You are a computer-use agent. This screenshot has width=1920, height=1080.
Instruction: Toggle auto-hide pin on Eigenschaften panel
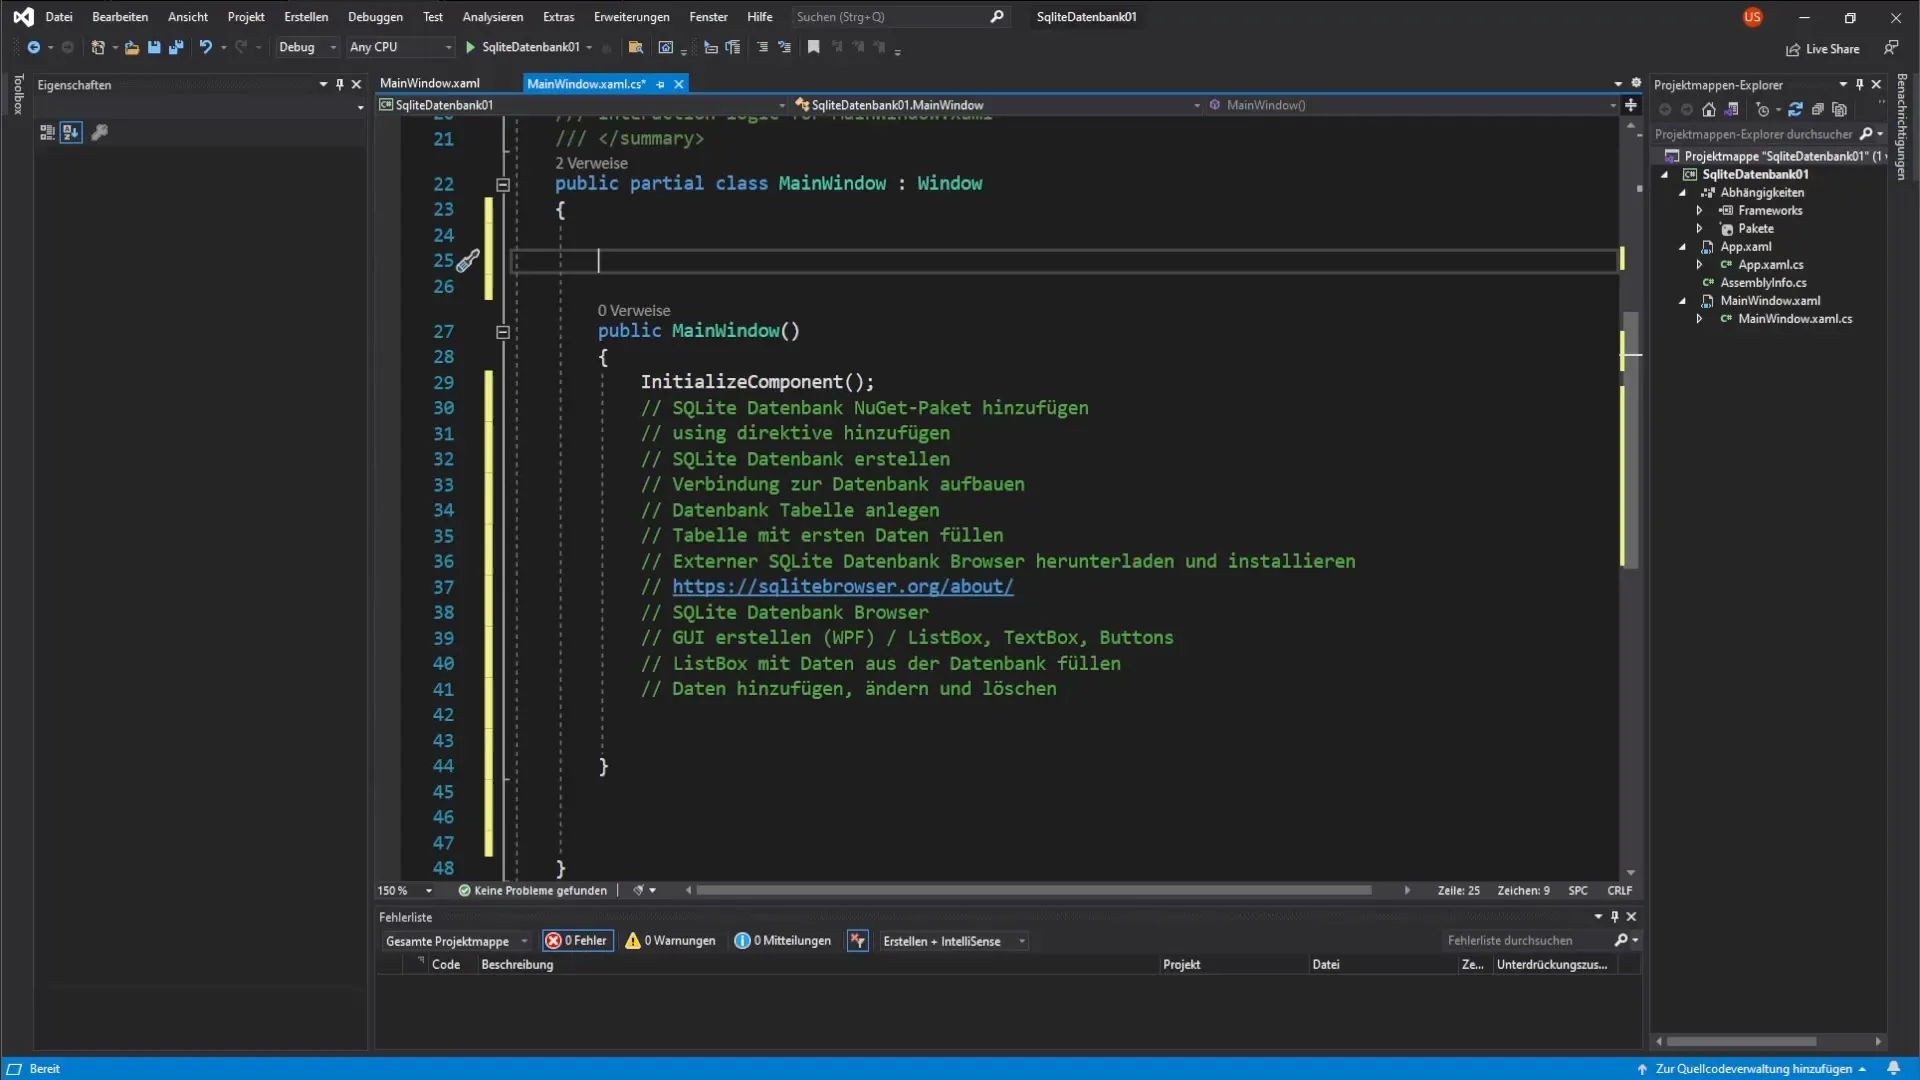tap(340, 85)
